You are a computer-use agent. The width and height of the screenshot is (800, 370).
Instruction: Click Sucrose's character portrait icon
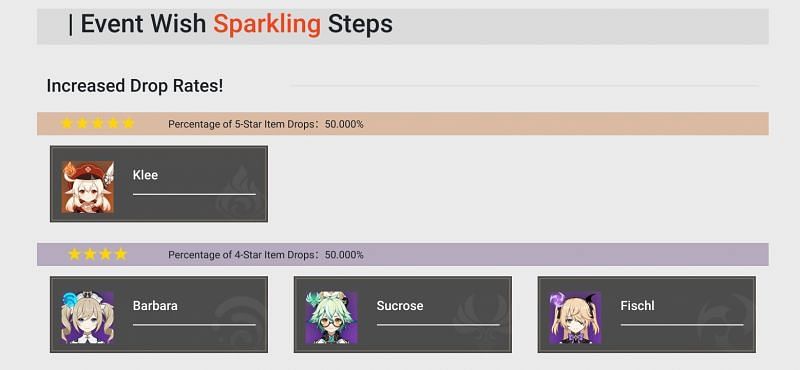click(332, 317)
